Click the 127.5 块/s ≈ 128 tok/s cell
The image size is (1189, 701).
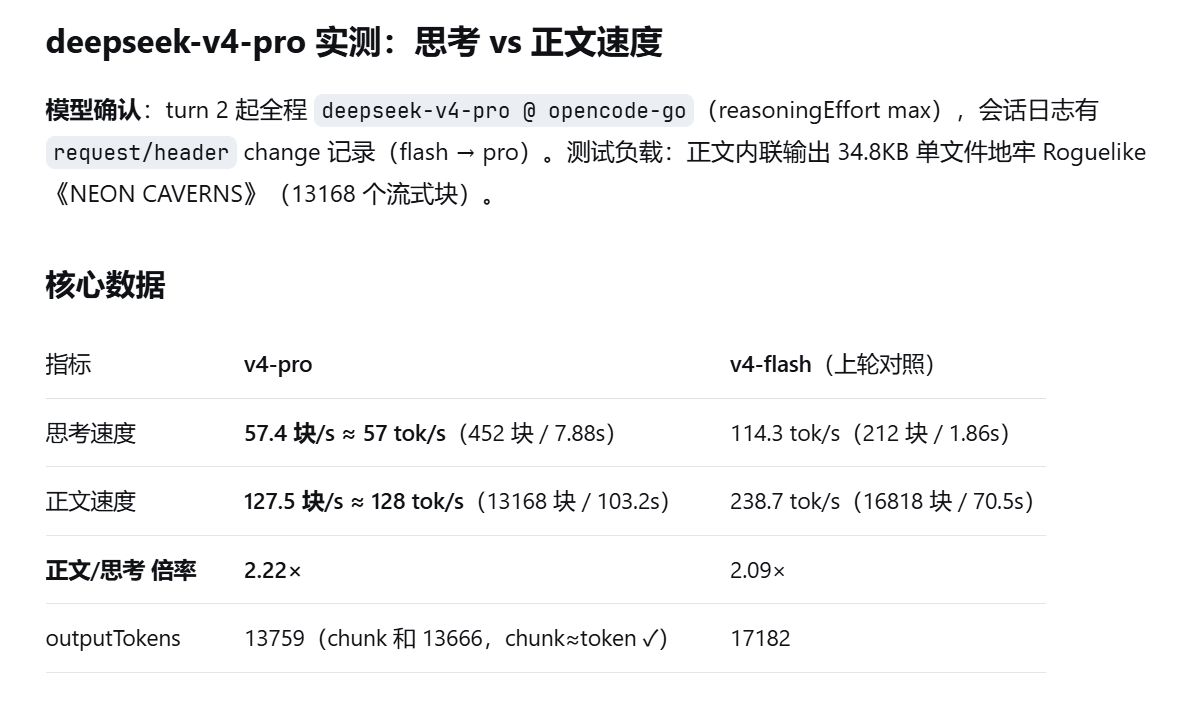click(456, 501)
